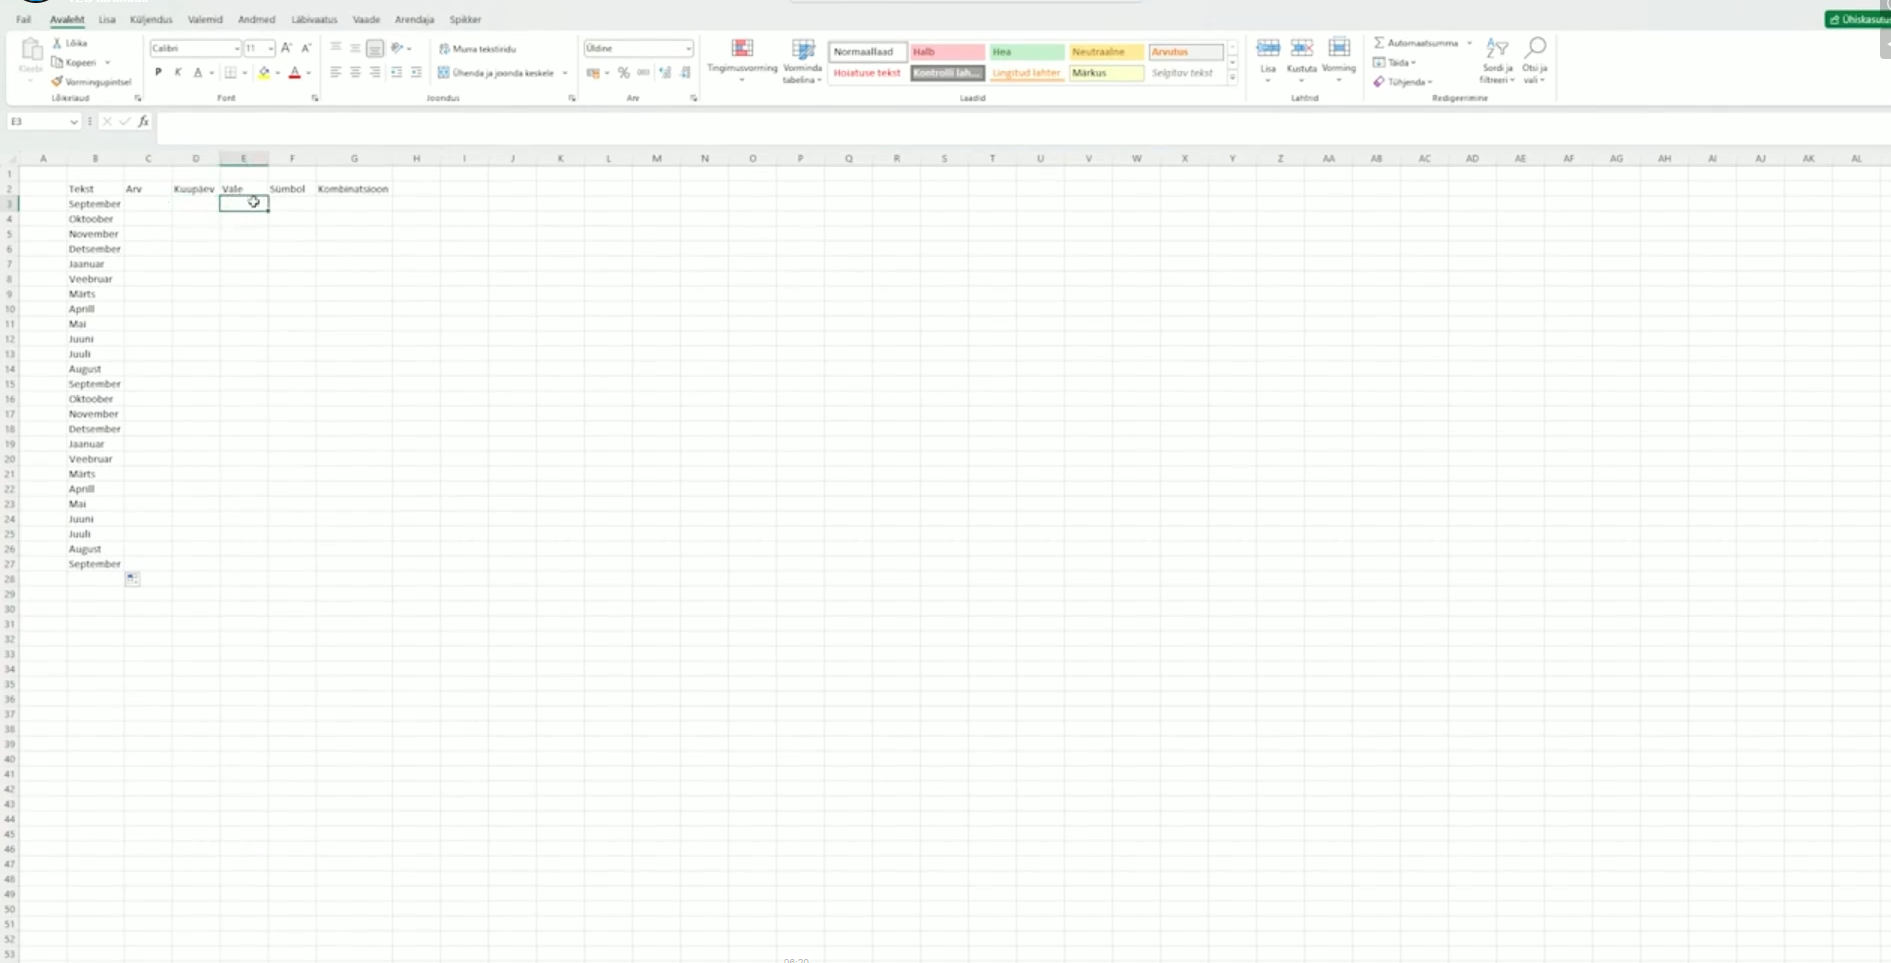Toggle underline (A) formatting

198,72
